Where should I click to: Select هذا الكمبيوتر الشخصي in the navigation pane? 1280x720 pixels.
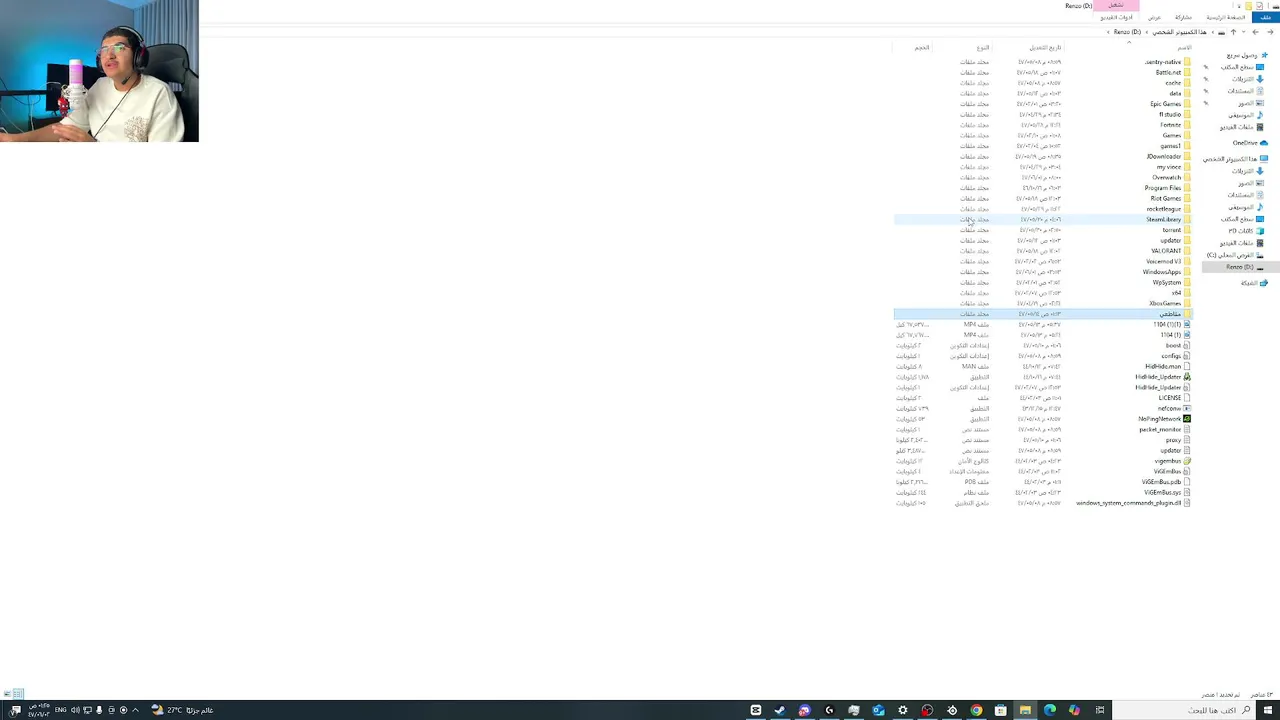pos(1236,159)
